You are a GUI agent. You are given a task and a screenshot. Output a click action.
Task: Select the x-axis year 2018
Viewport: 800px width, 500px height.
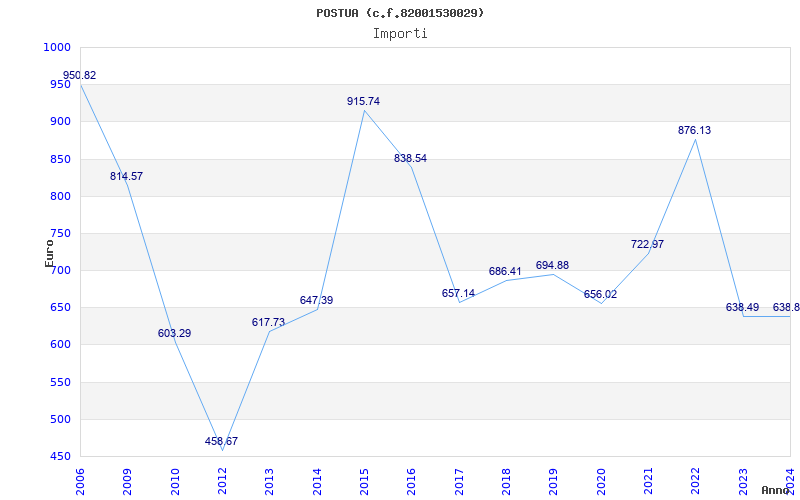pyautogui.click(x=506, y=481)
